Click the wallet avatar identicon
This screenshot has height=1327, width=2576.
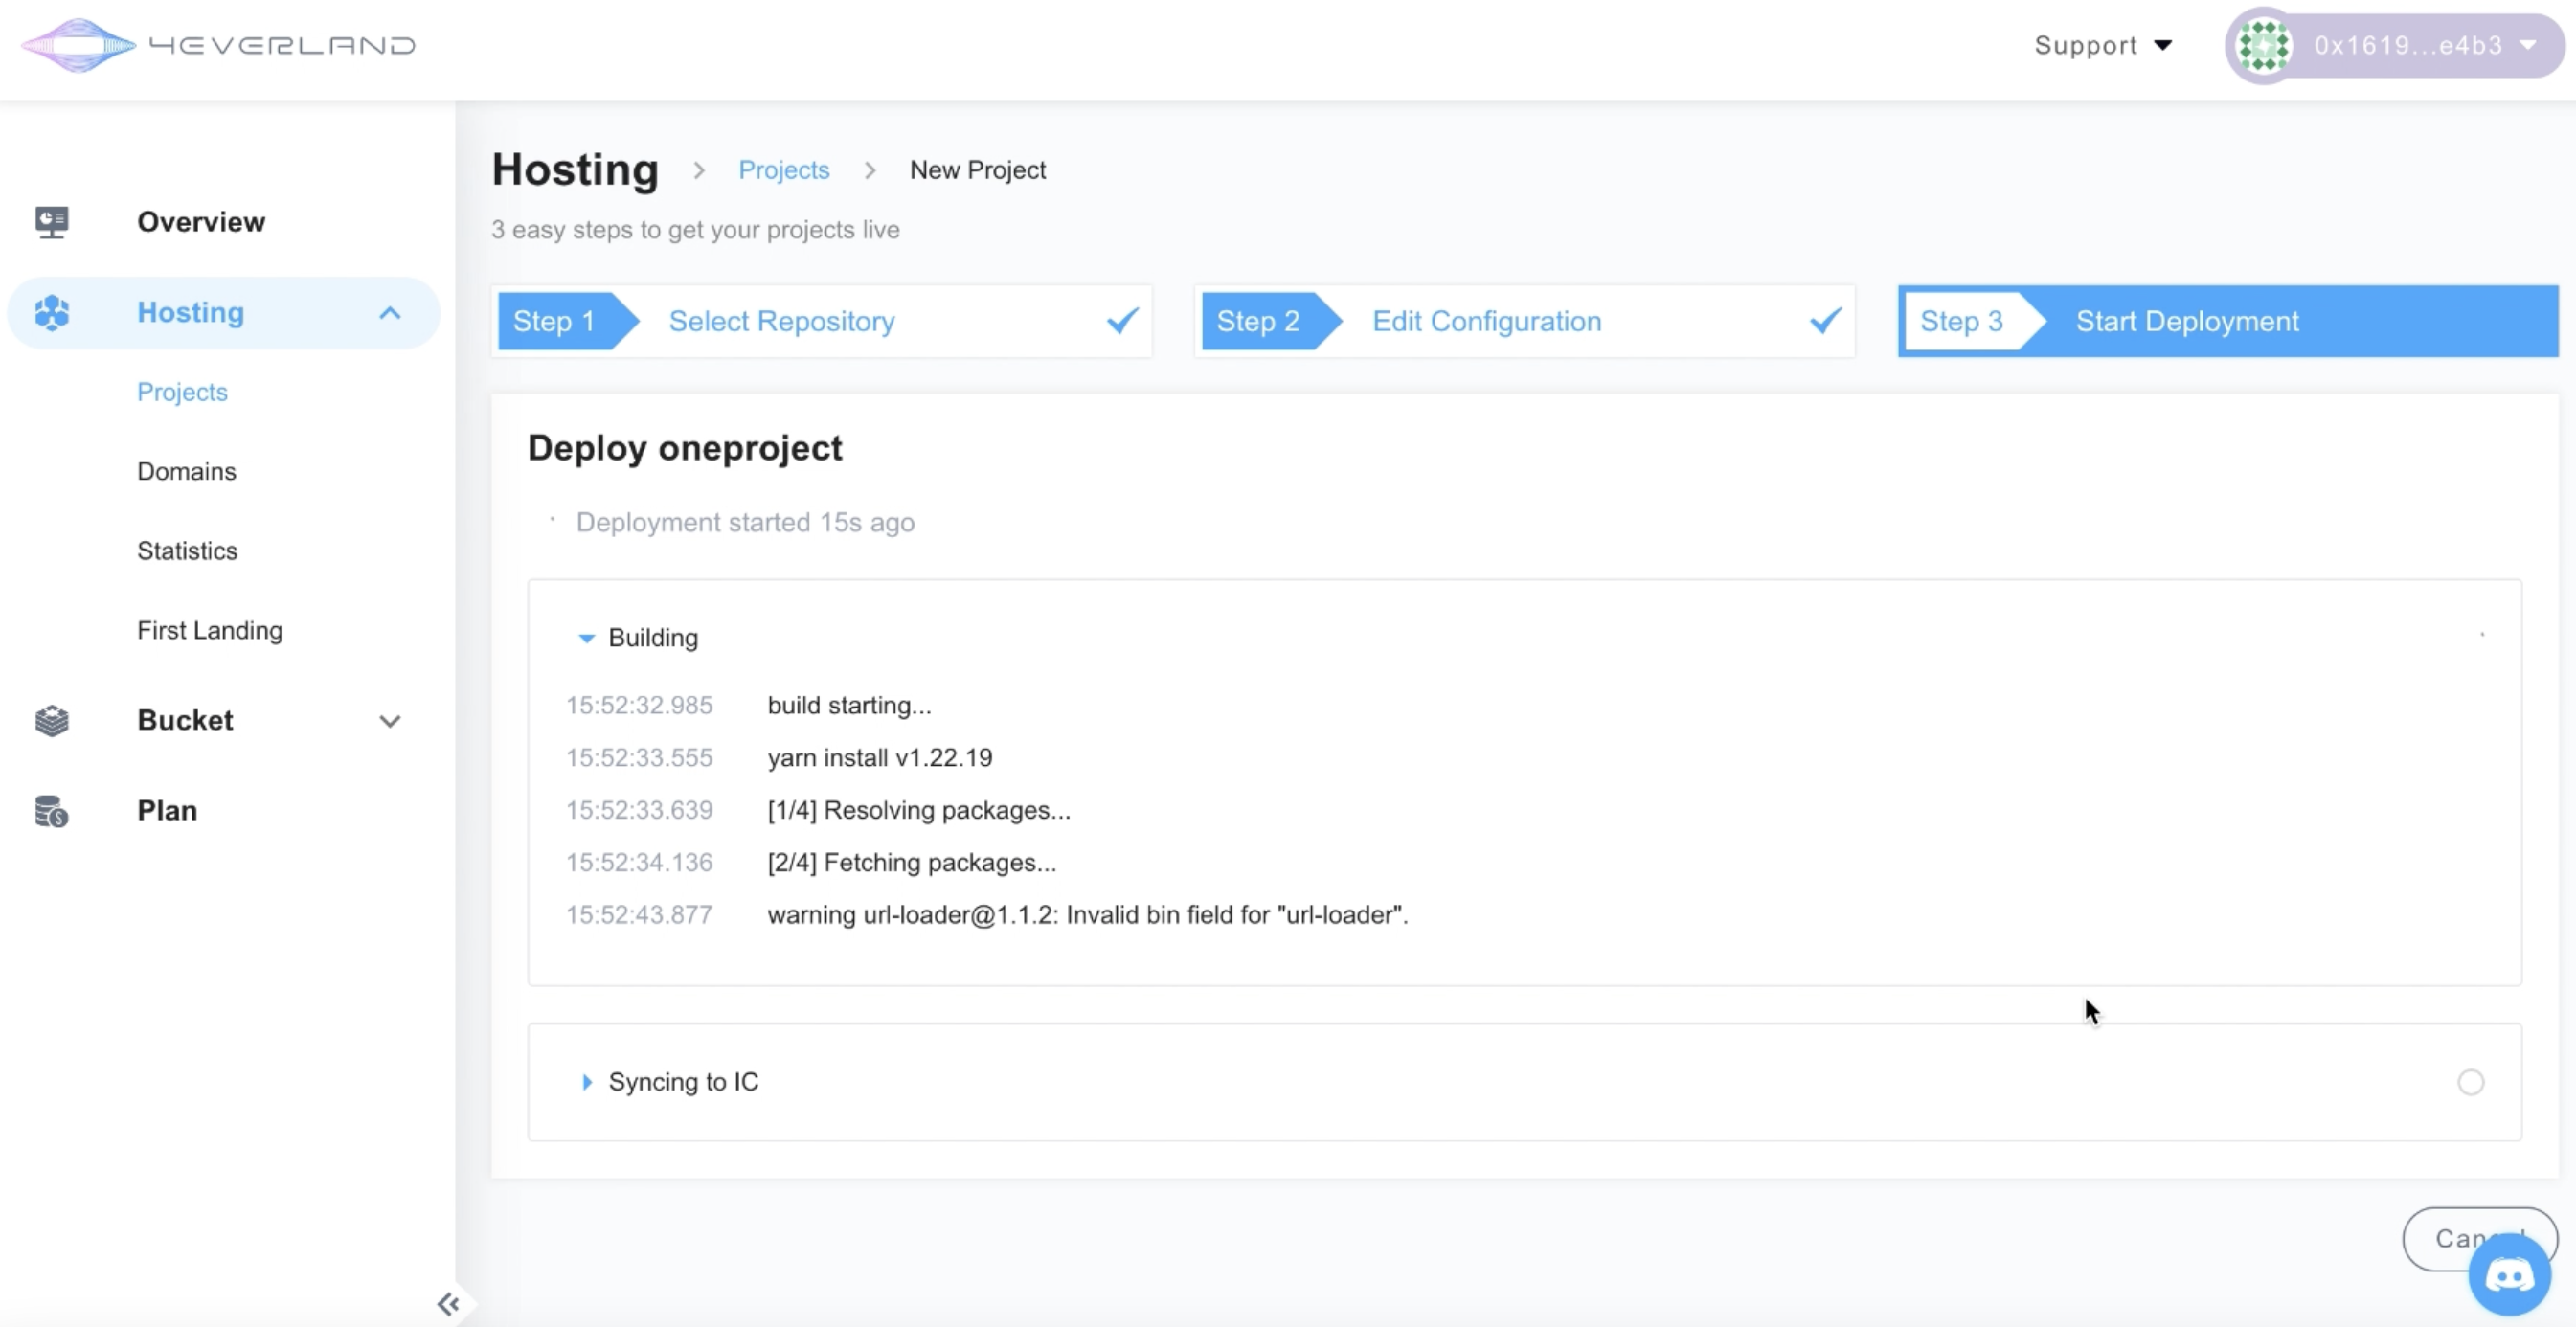click(2264, 46)
